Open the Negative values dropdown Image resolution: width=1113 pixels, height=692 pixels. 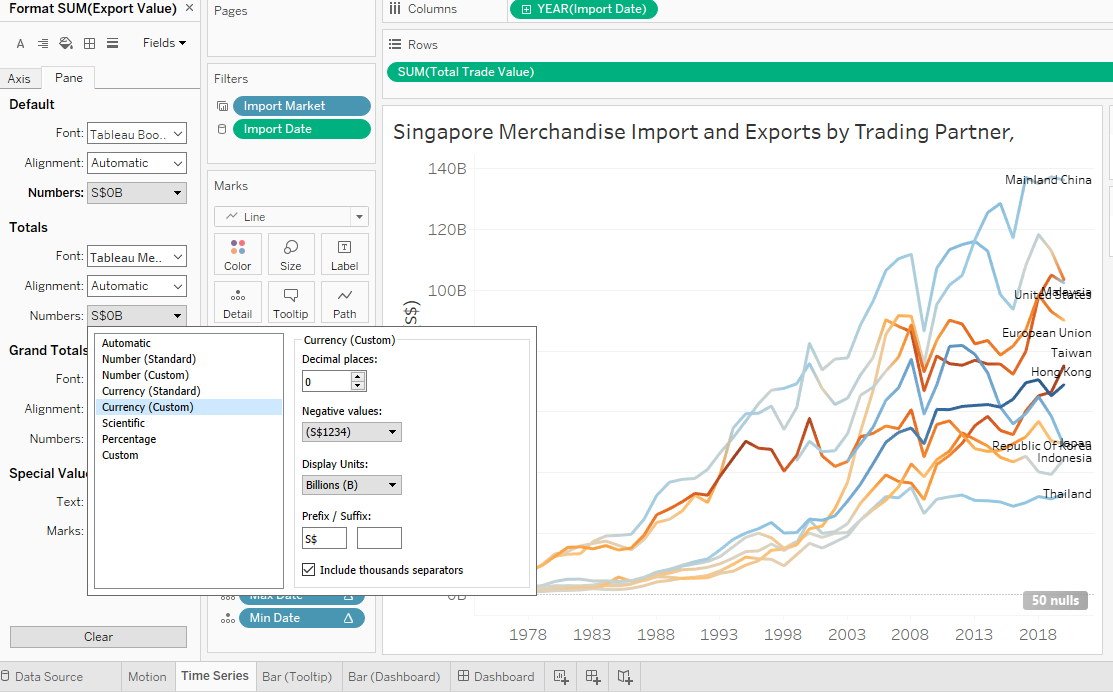[x=351, y=432]
